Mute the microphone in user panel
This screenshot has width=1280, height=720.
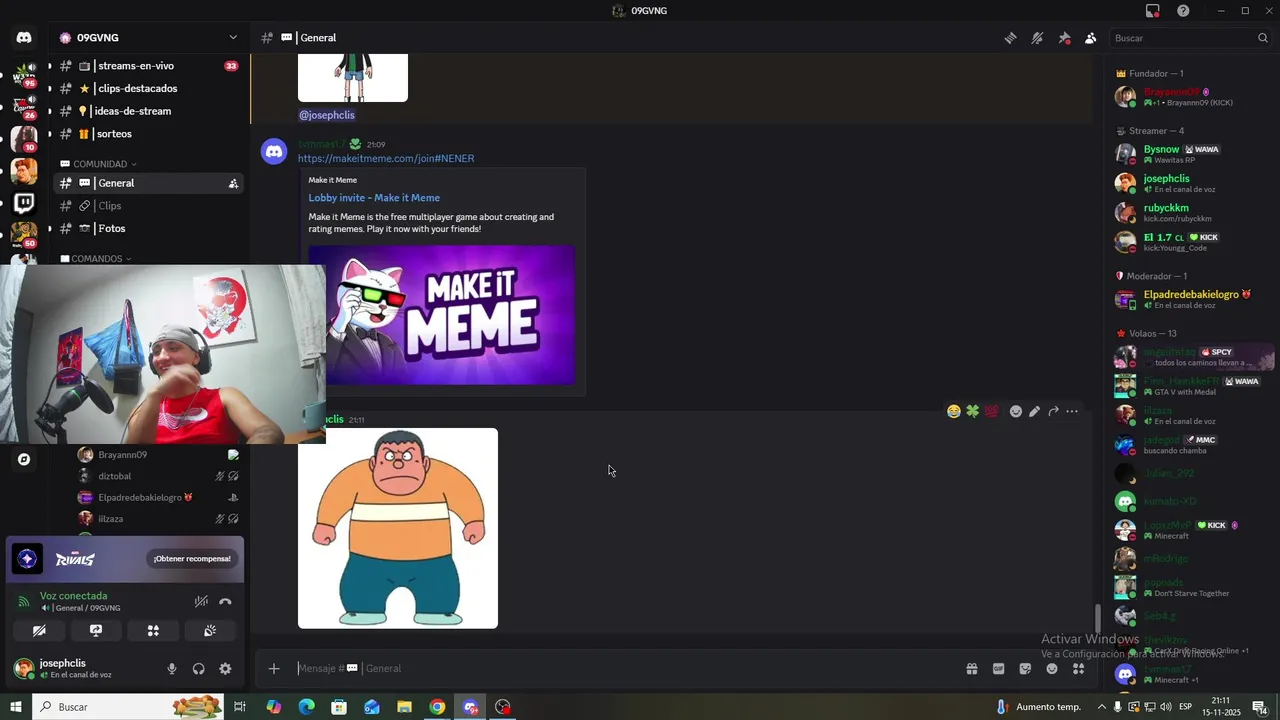click(172, 669)
